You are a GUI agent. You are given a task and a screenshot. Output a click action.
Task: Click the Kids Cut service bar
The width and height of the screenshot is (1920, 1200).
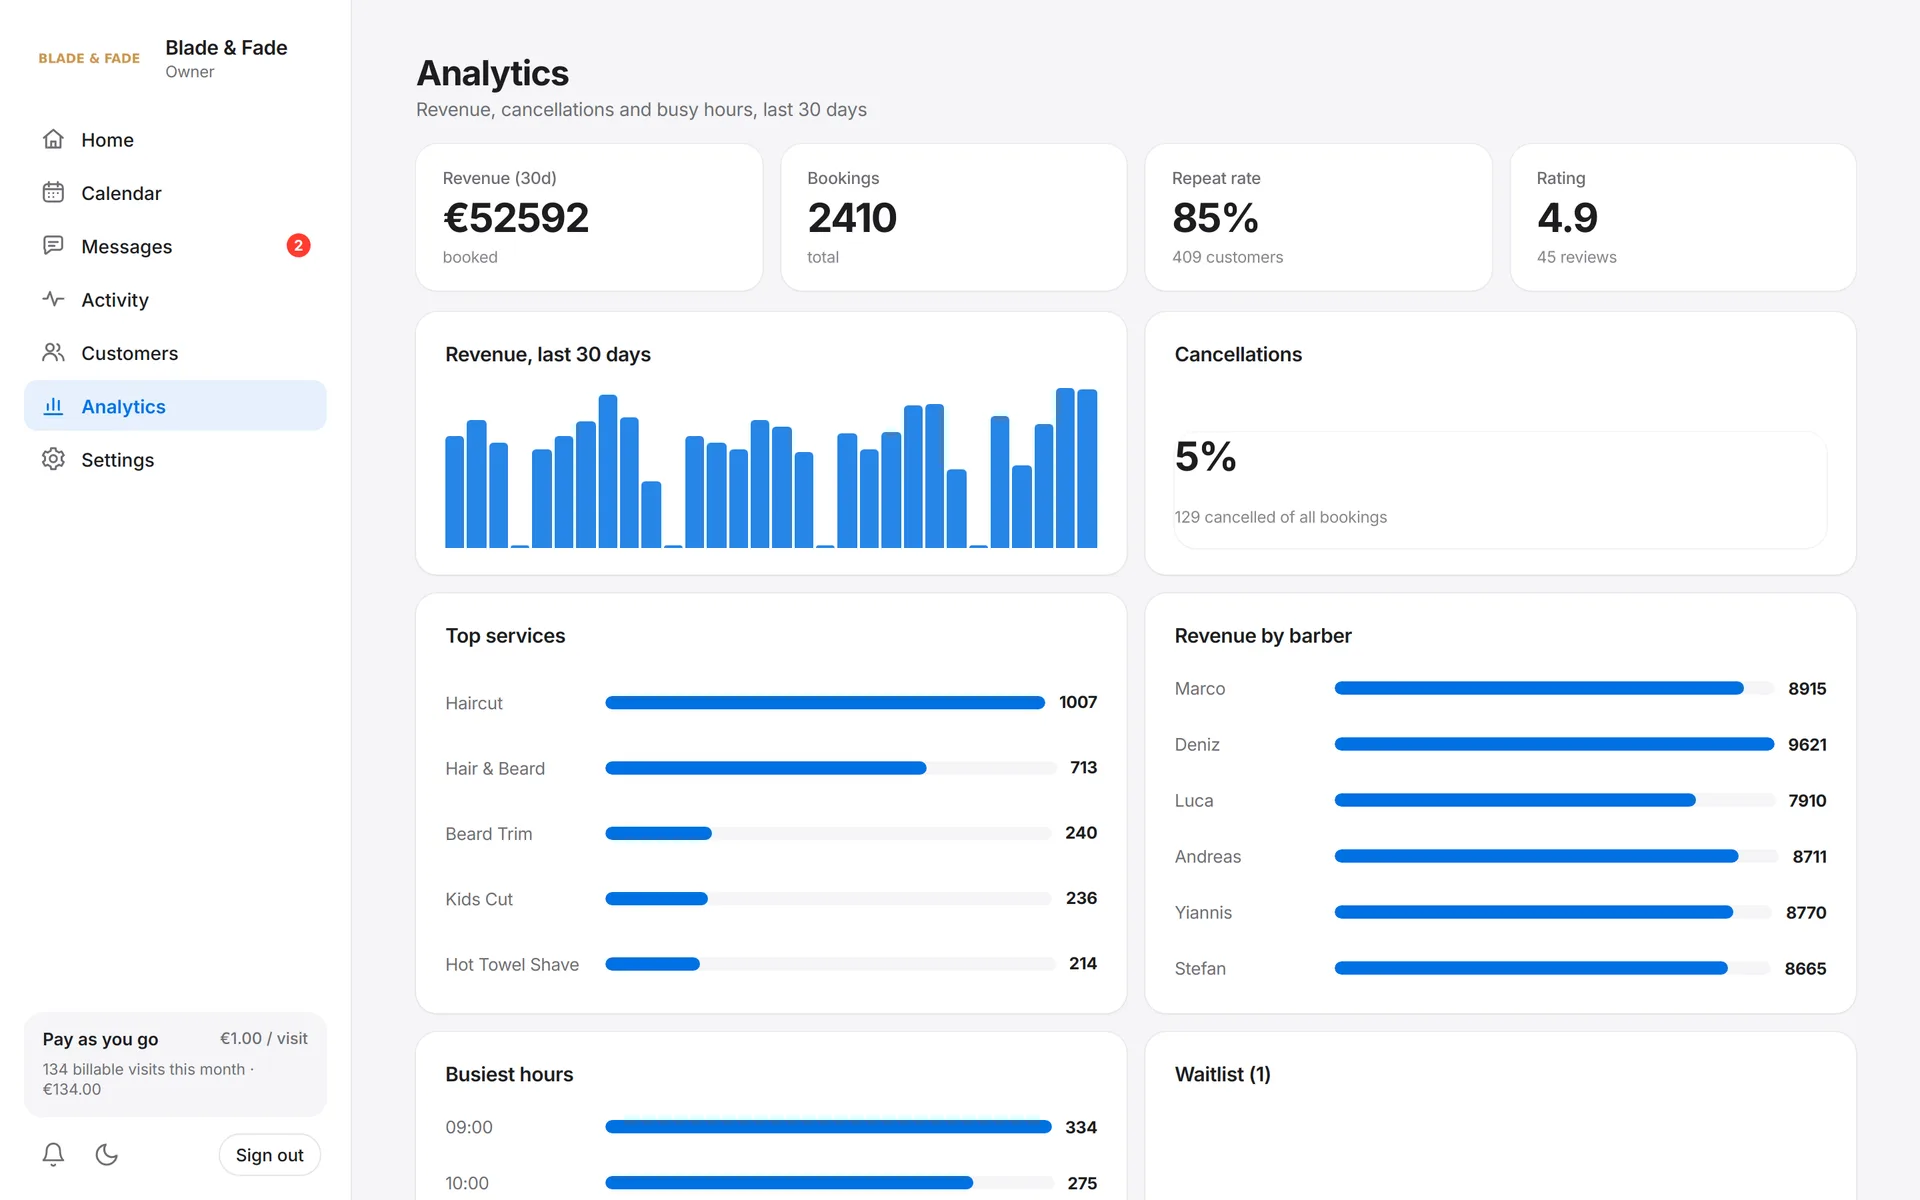828,899
